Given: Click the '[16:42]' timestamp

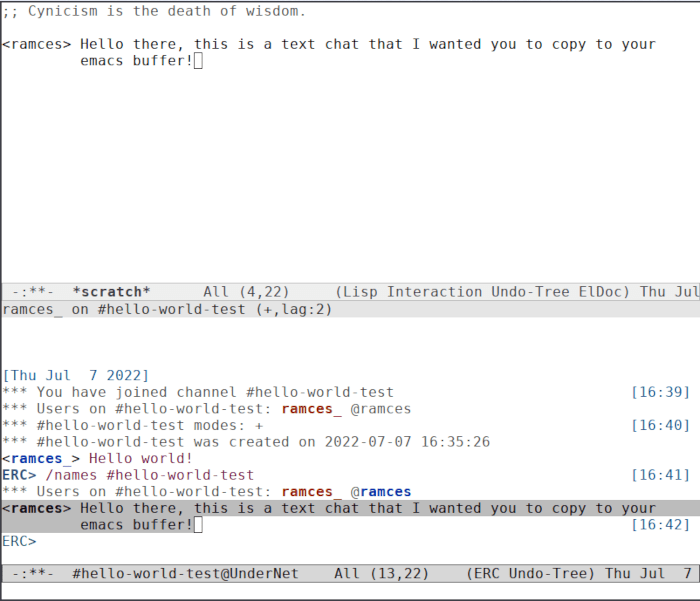Looking at the screenshot, I should tap(661, 525).
